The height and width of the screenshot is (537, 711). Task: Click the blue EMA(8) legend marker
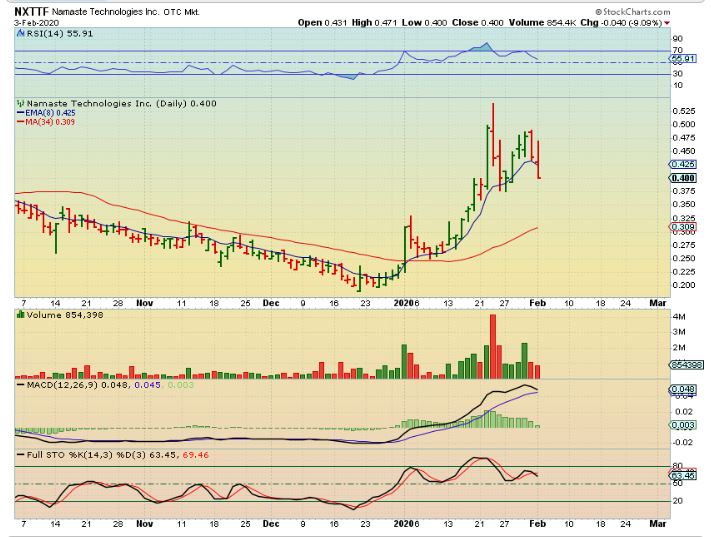[18, 113]
